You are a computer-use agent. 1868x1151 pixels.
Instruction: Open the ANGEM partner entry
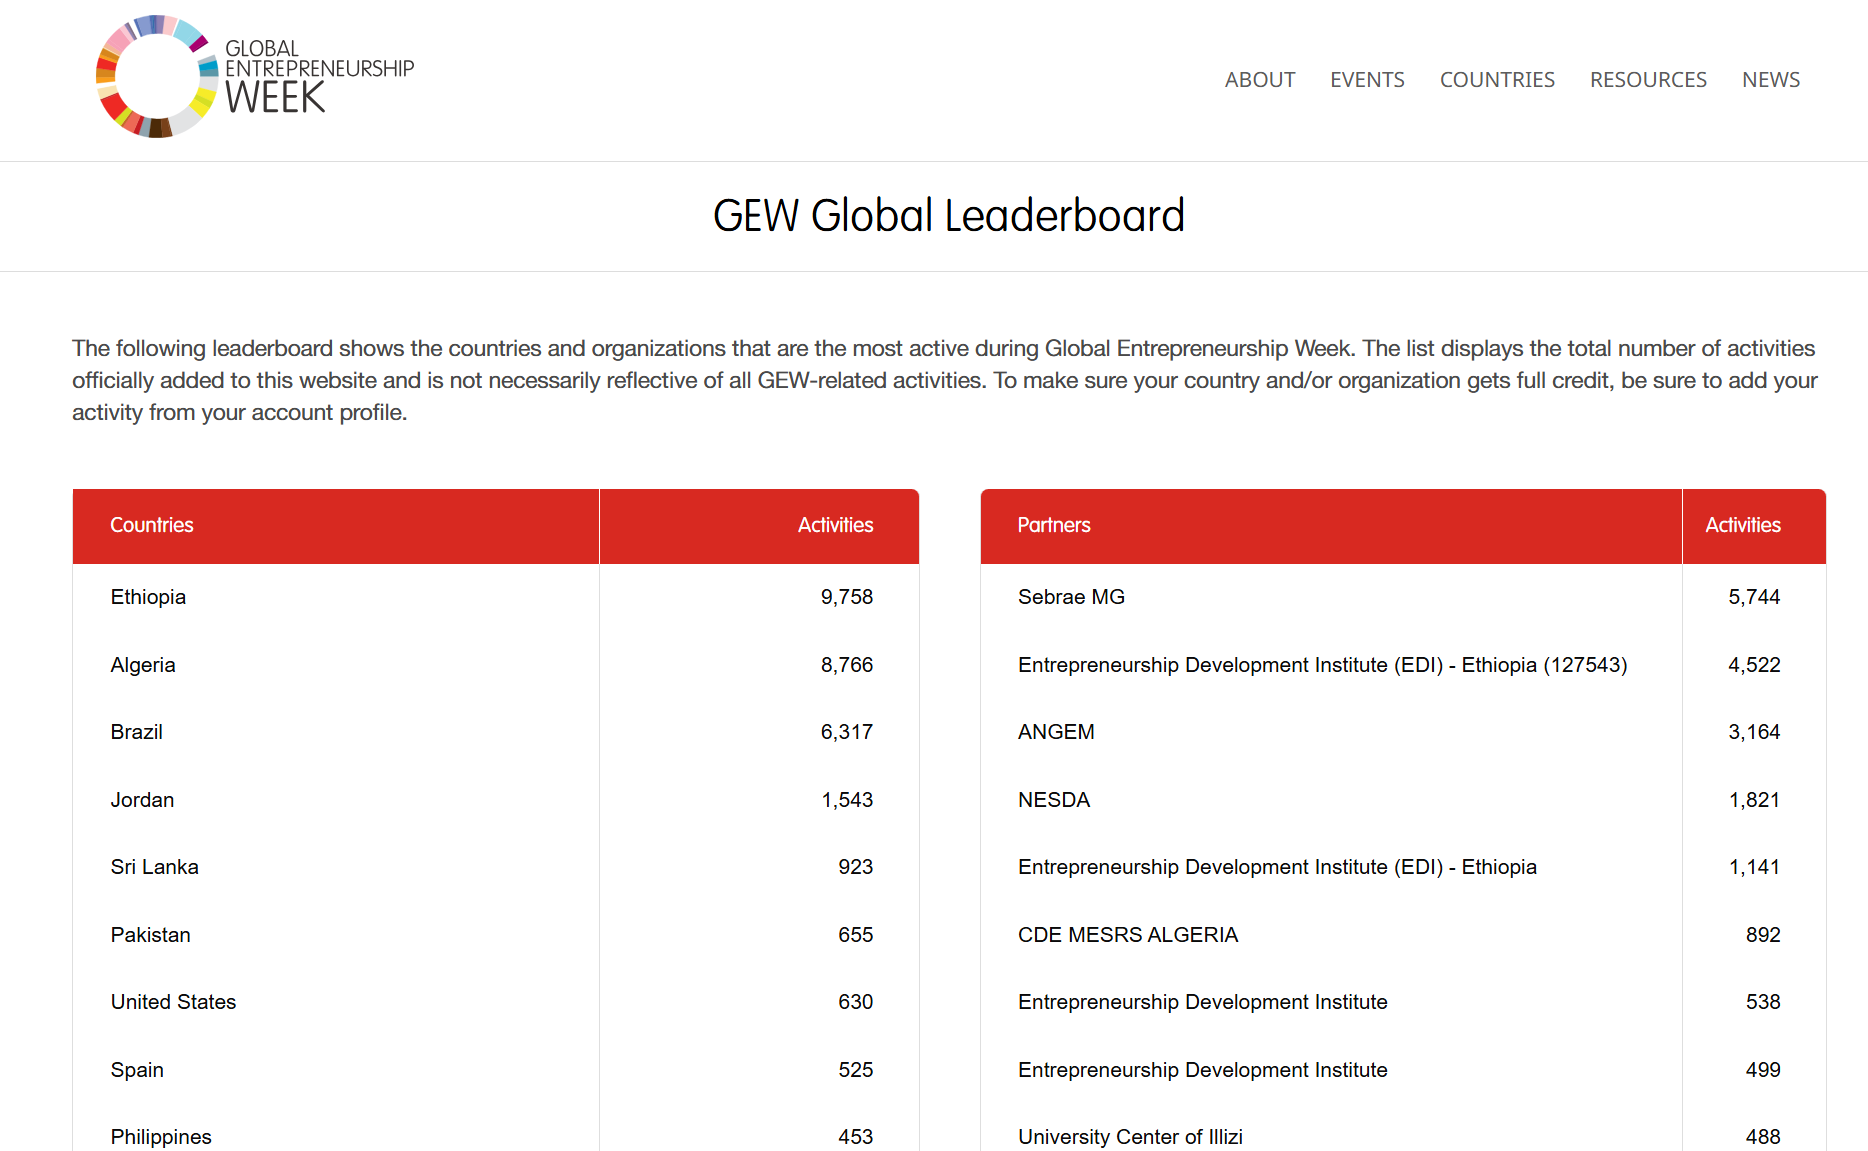1056,732
